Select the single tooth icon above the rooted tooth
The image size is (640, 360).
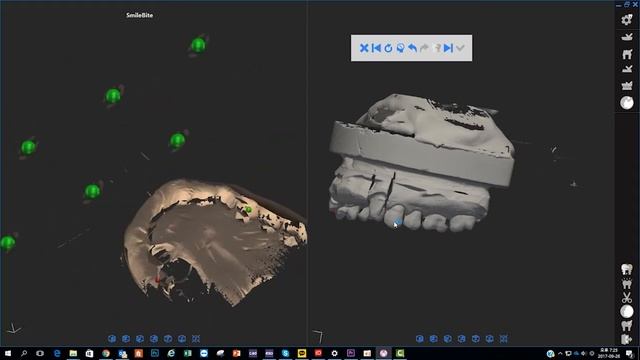[627, 269]
